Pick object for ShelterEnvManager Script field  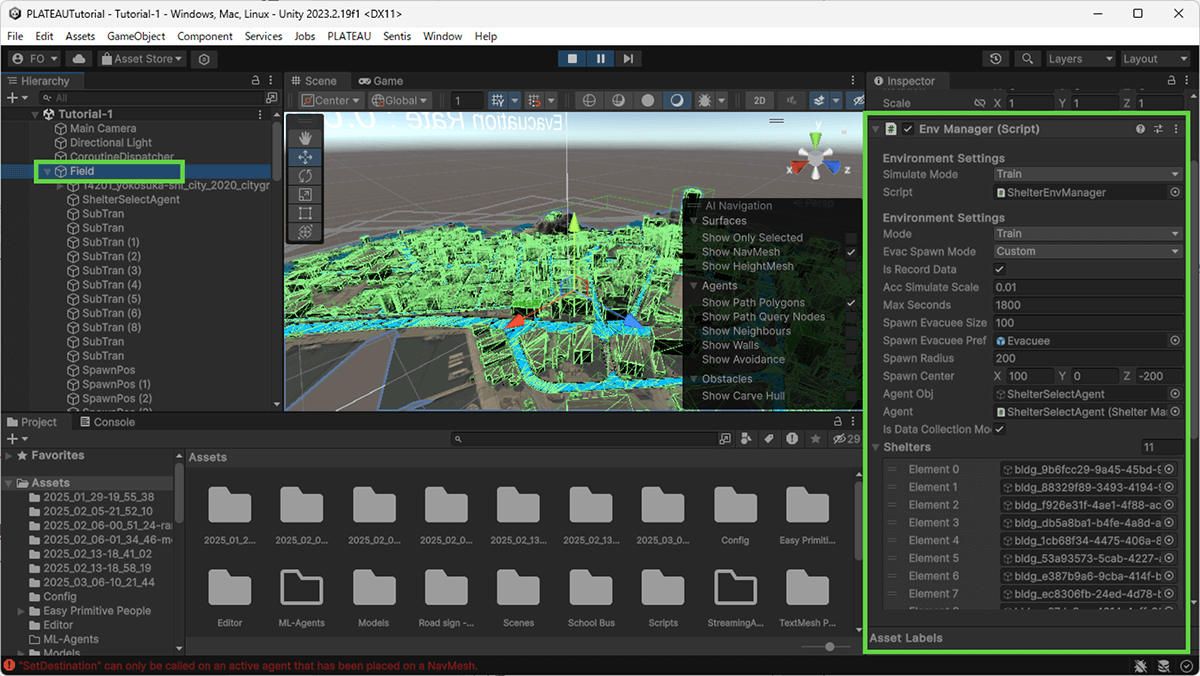[x=1175, y=192]
